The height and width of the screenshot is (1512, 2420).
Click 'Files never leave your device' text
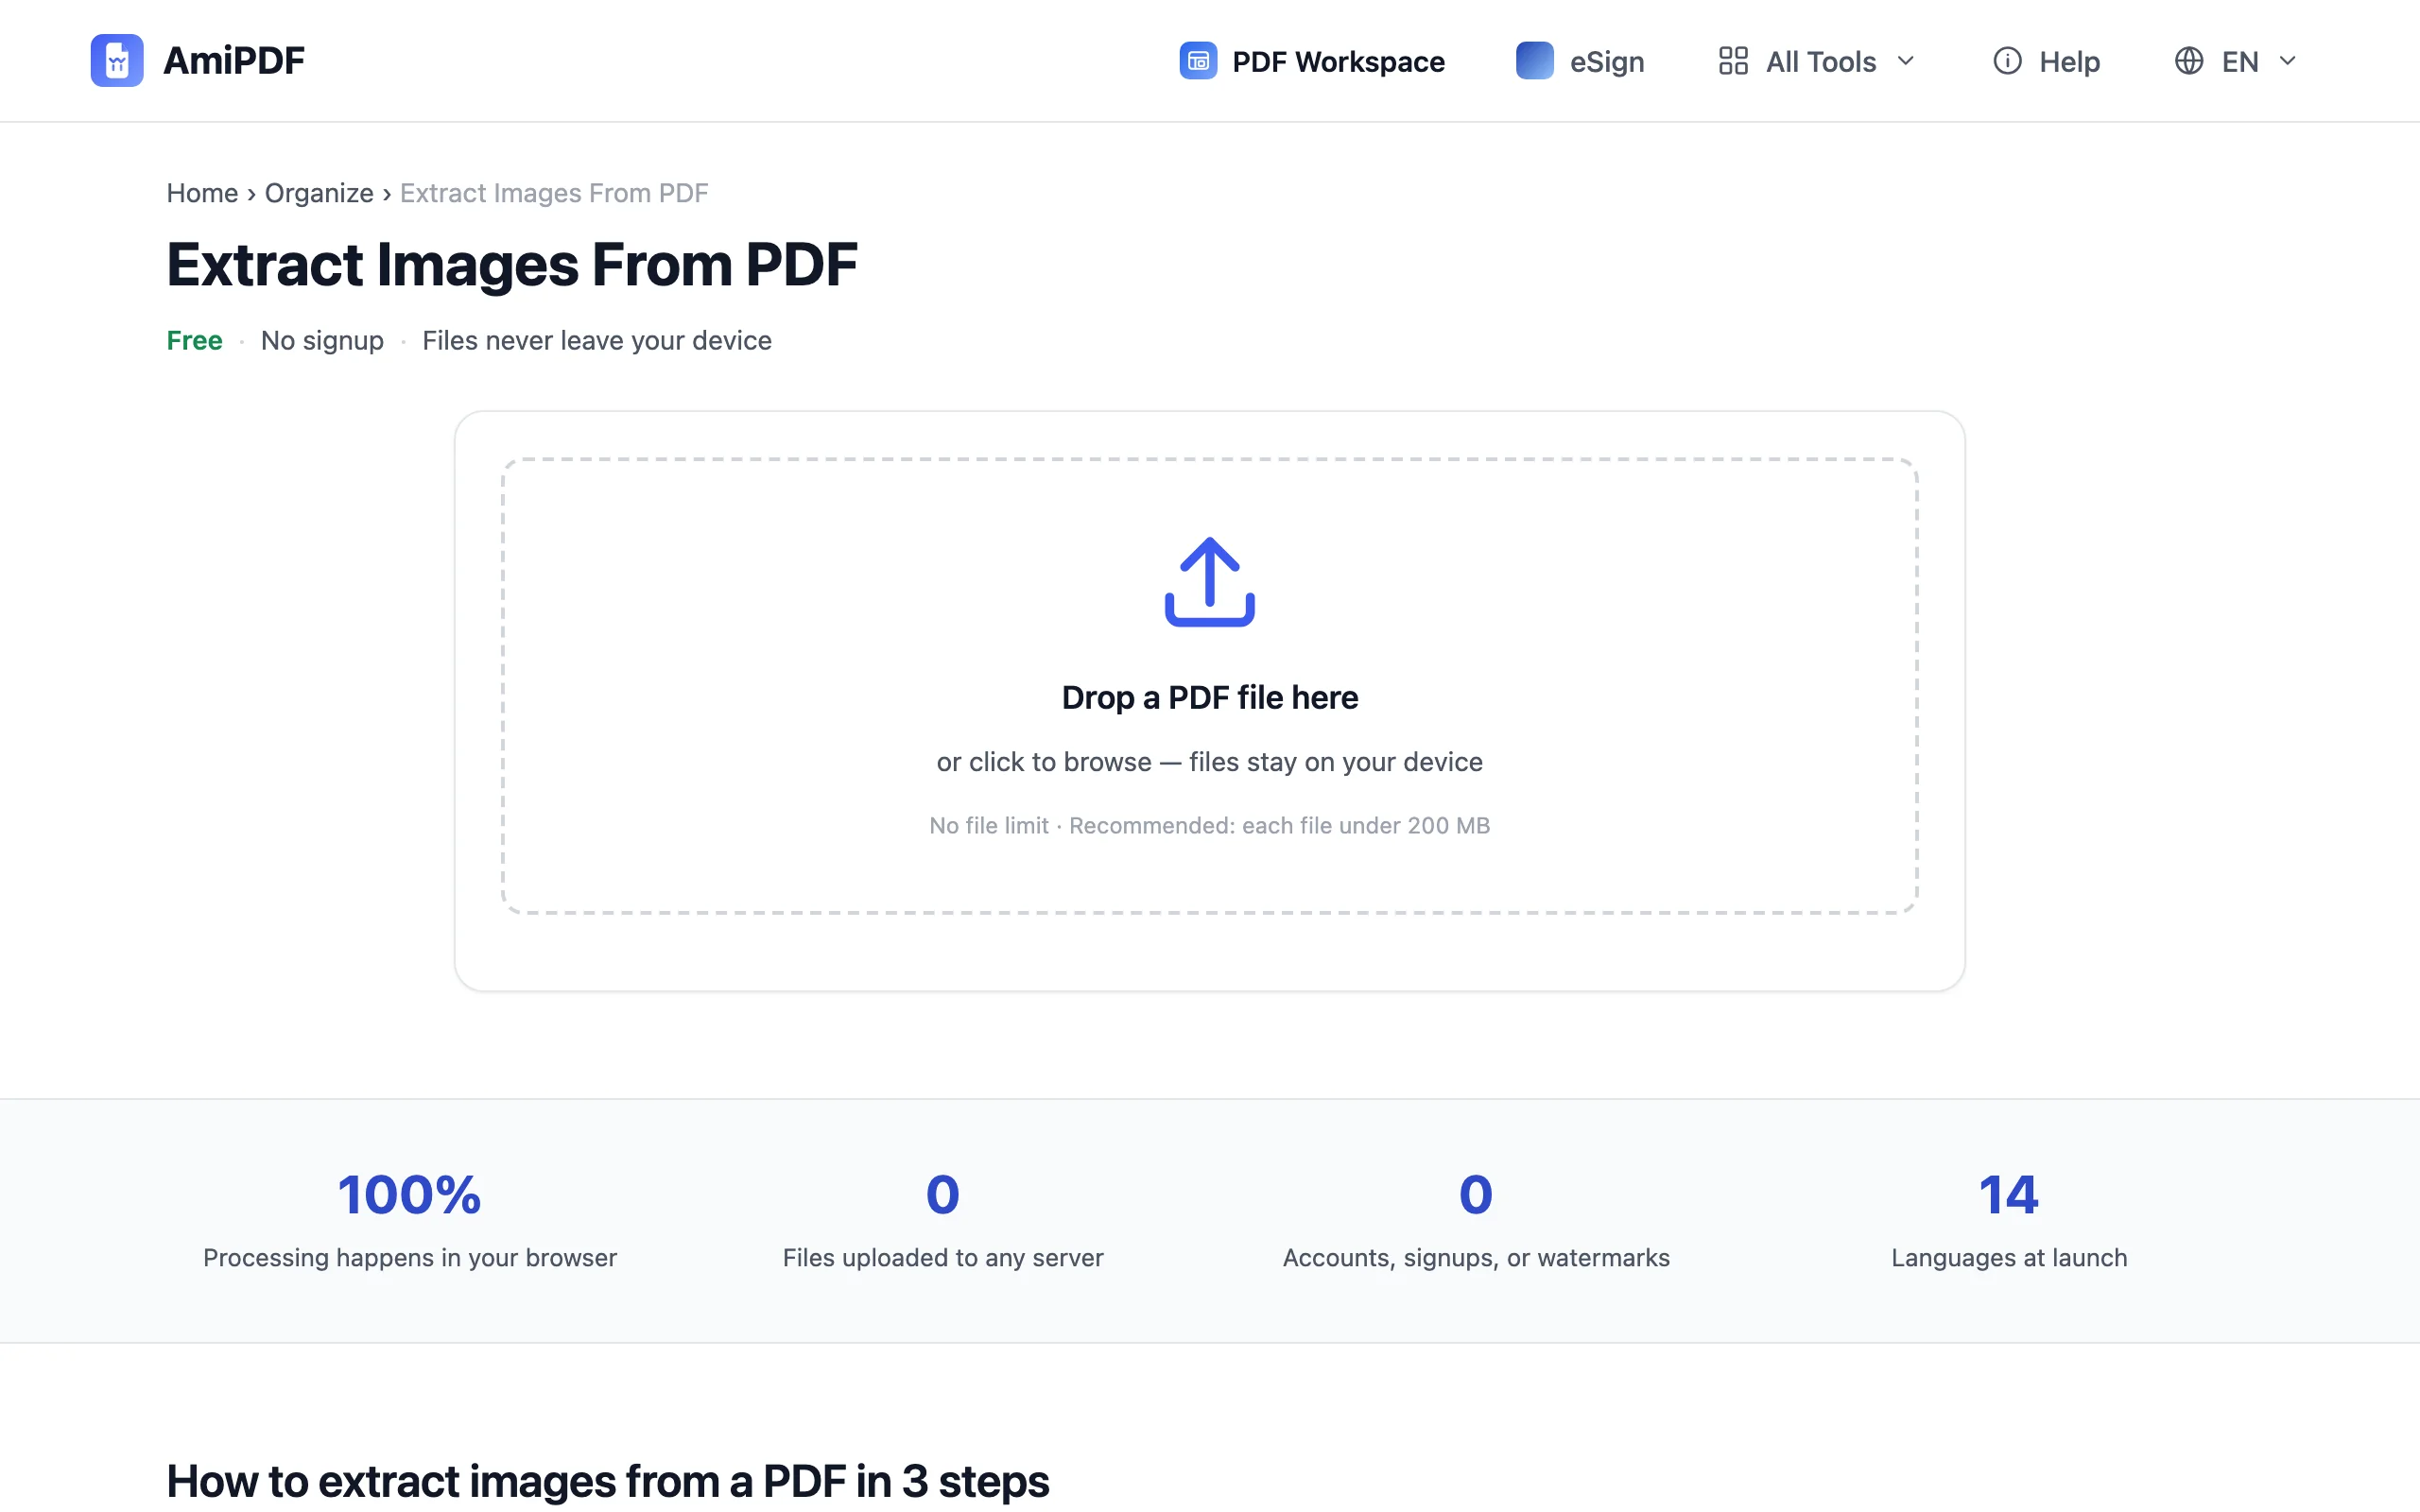pyautogui.click(x=597, y=341)
